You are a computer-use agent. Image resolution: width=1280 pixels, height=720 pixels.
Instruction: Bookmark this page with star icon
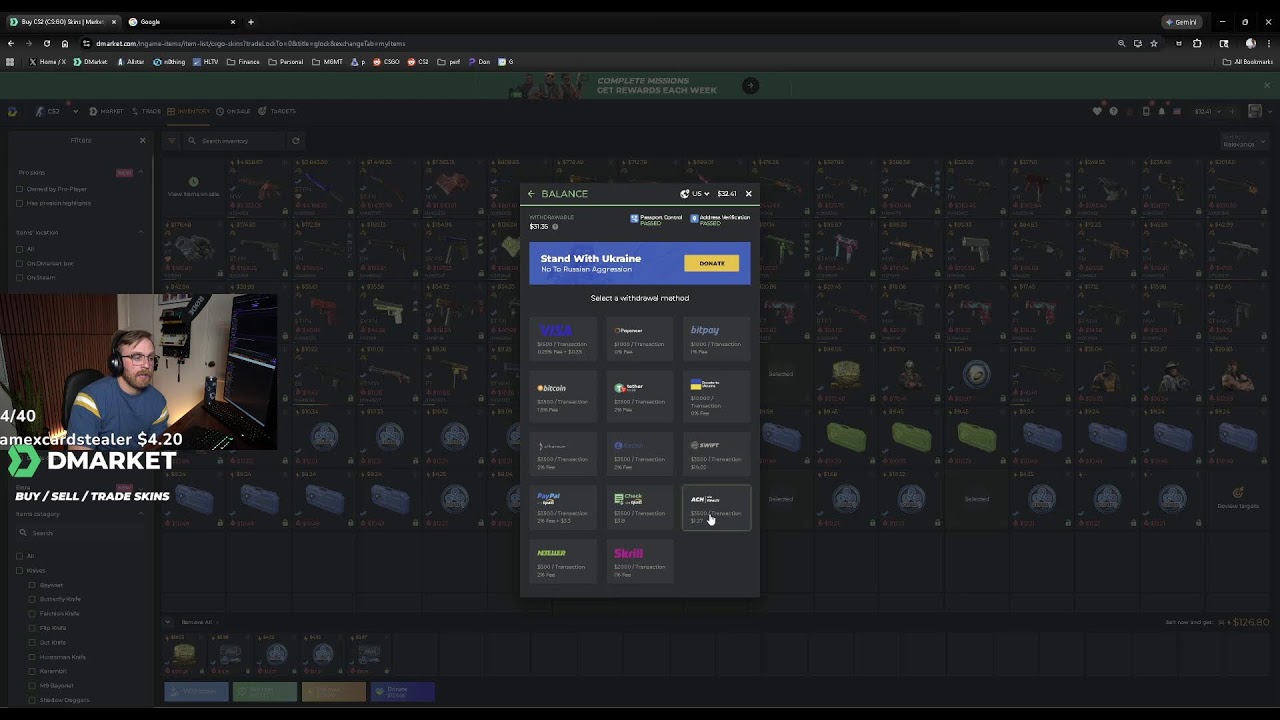pyautogui.click(x=1153, y=43)
